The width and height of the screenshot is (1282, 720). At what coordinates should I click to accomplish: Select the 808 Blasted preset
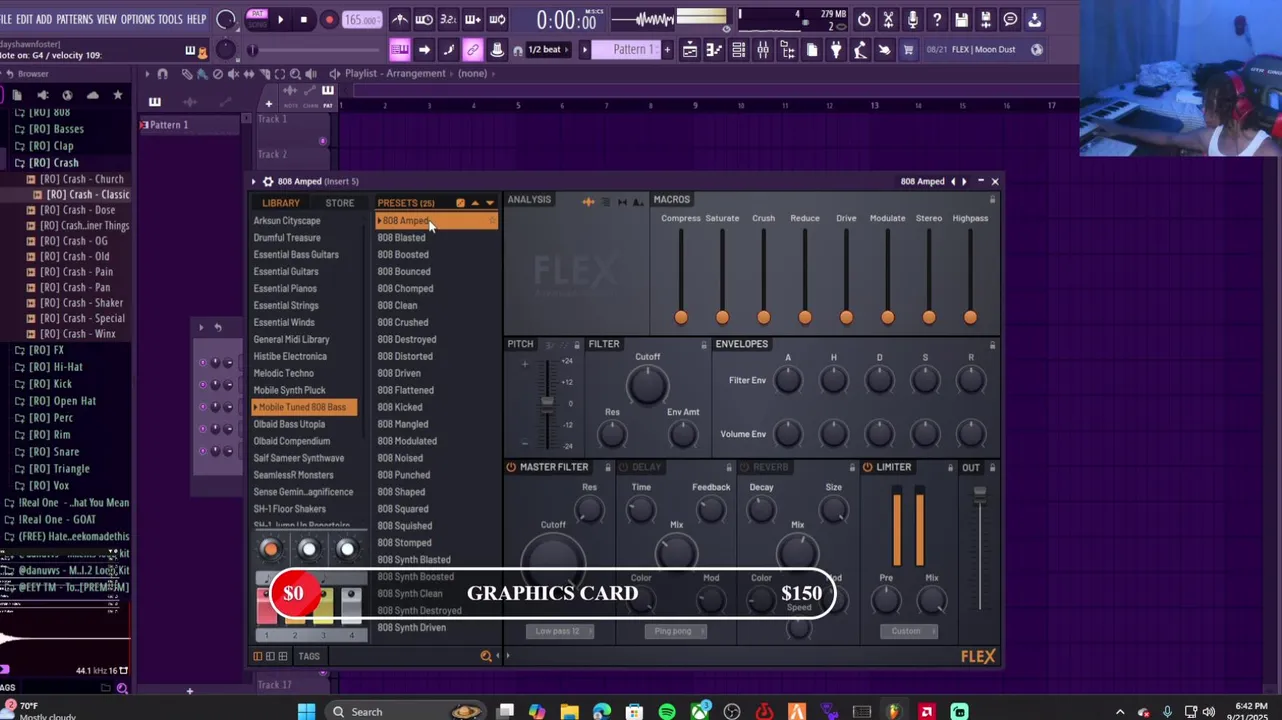[x=401, y=238]
